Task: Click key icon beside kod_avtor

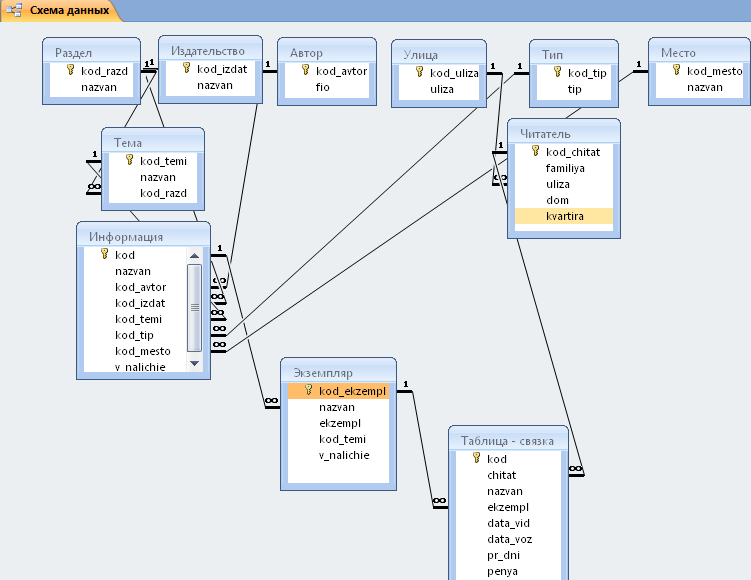Action: [x=305, y=70]
